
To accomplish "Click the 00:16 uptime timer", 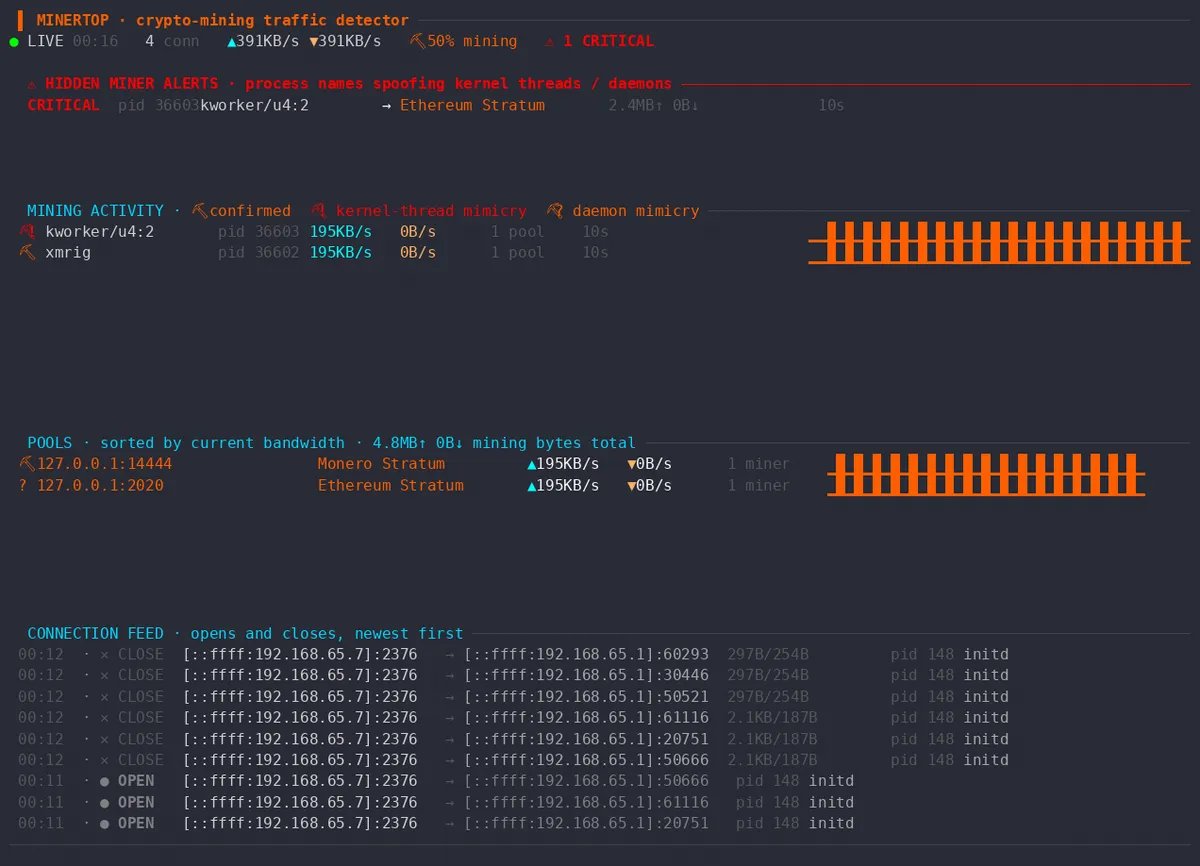I will (x=95, y=41).
